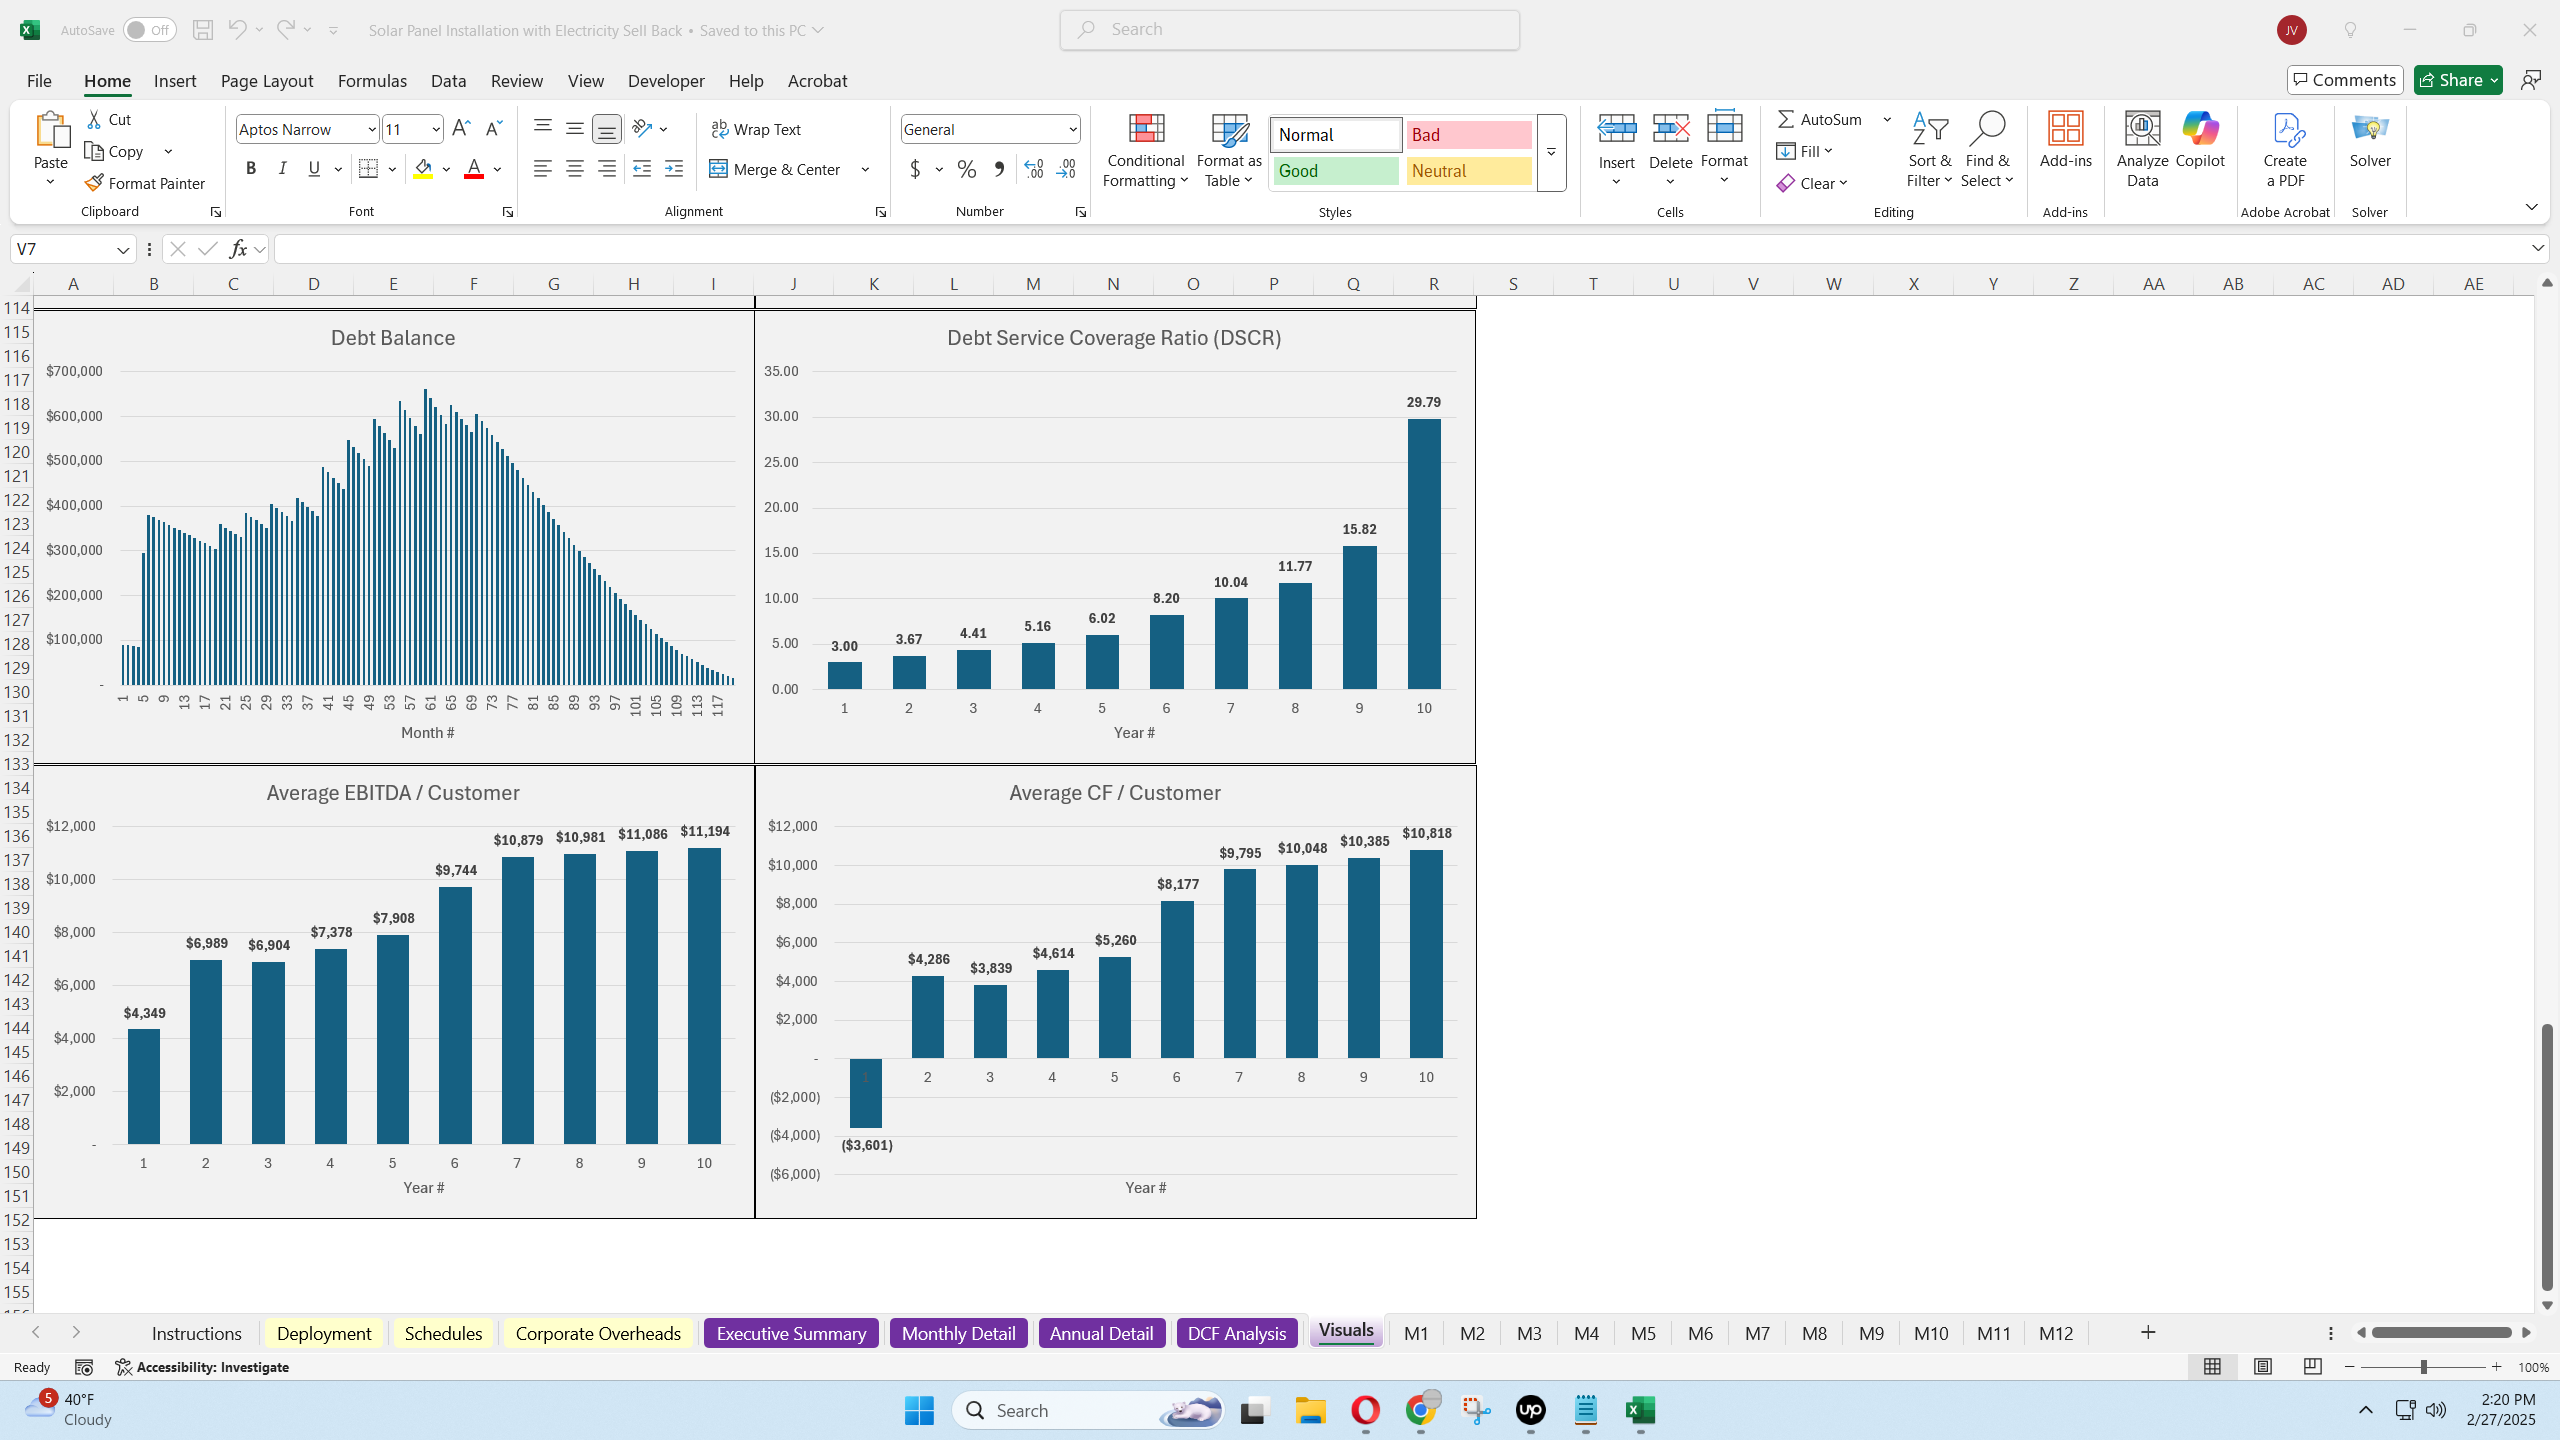
Task: Click the Insert cells icon
Action: [1617, 130]
